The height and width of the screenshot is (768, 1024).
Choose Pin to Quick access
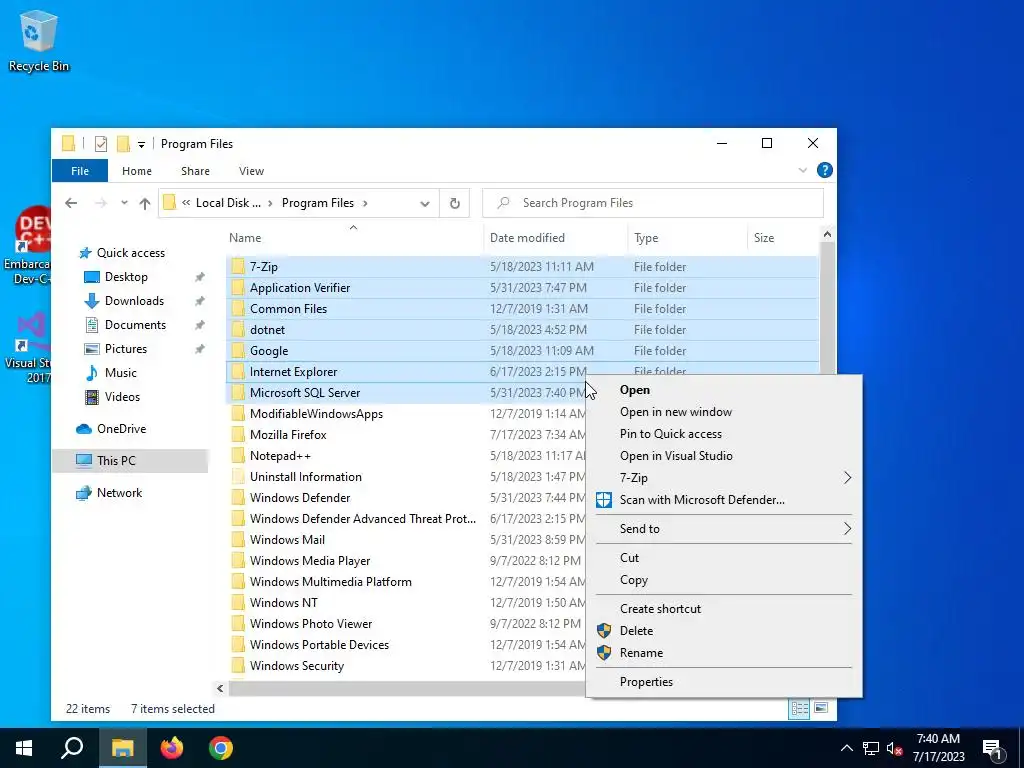(724, 434)
